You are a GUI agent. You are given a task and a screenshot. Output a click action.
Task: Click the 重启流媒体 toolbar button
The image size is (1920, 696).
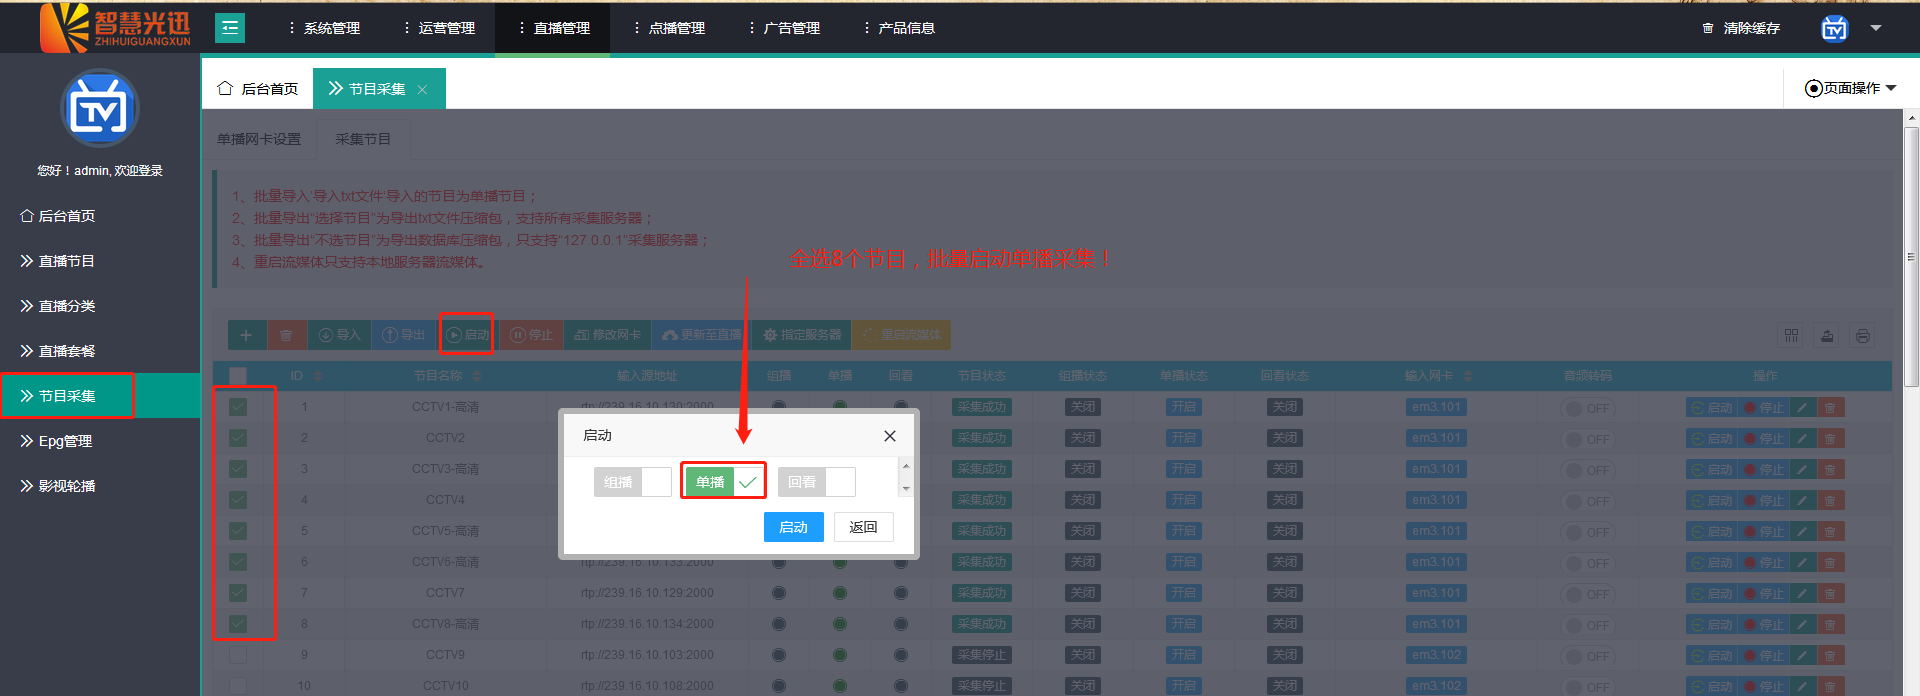point(901,335)
